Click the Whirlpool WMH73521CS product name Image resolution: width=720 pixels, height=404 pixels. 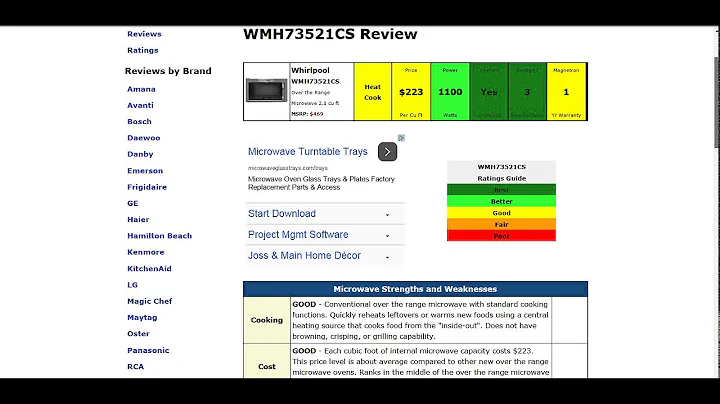pyautogui.click(x=315, y=76)
